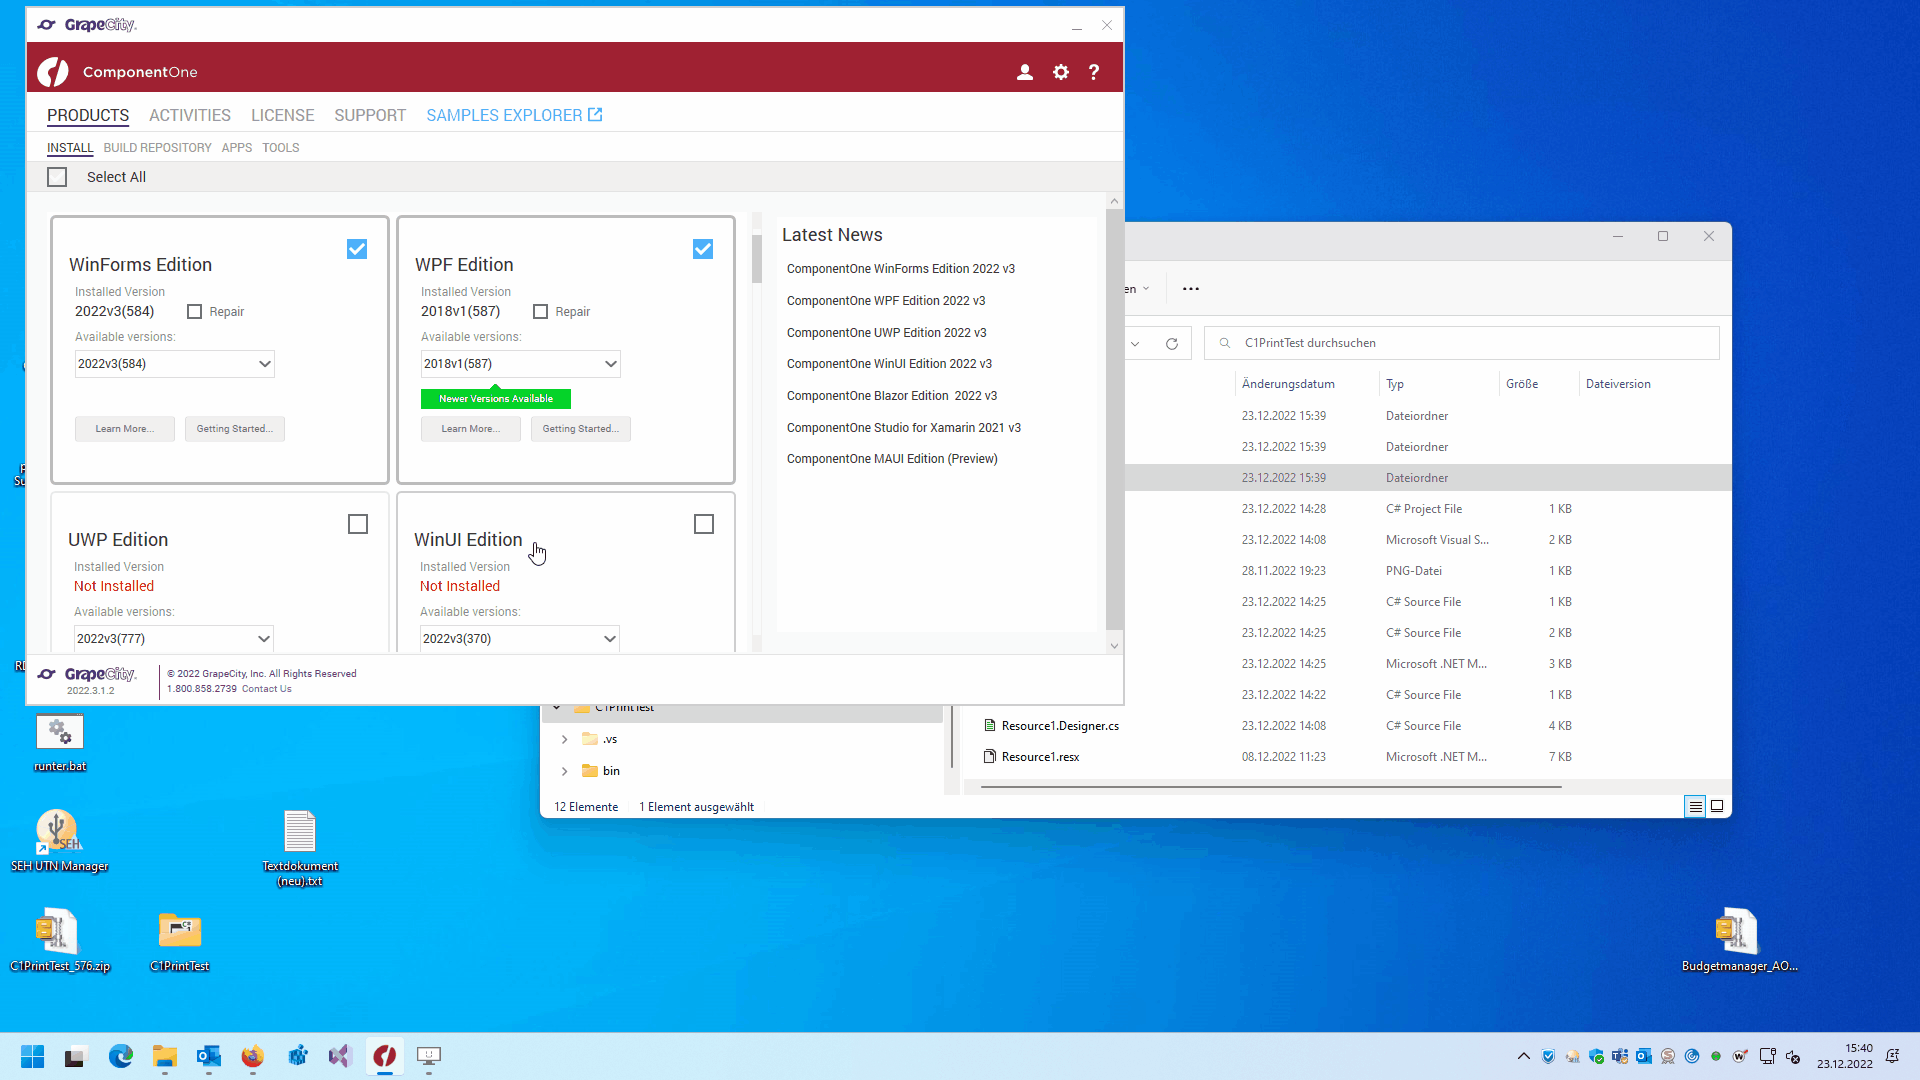Open the Windows Start button
Image resolution: width=1920 pixels, height=1080 pixels.
[33, 1056]
